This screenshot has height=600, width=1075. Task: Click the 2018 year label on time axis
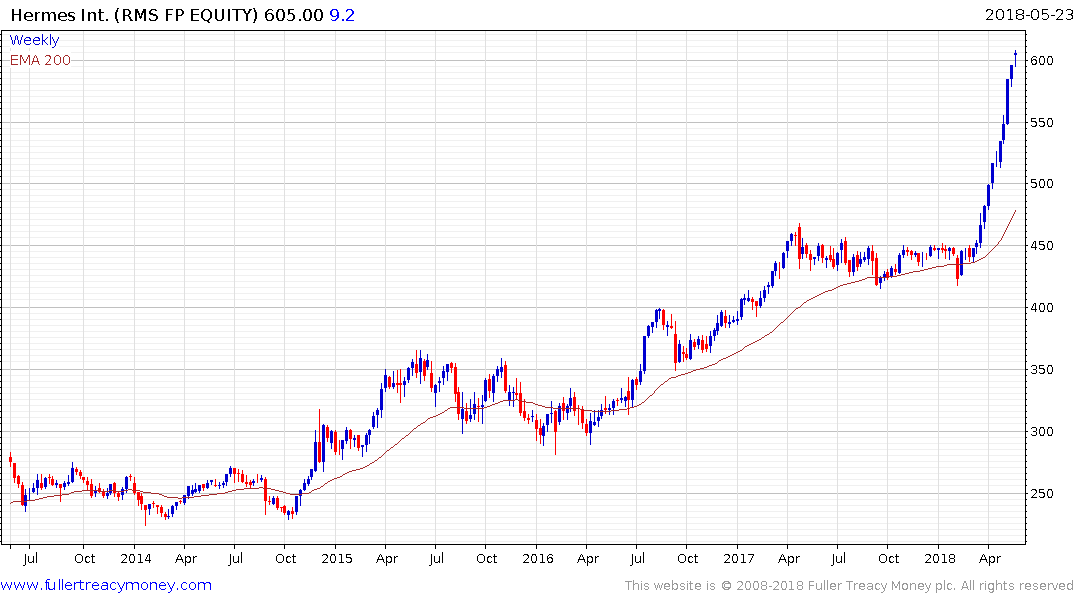pos(939,558)
